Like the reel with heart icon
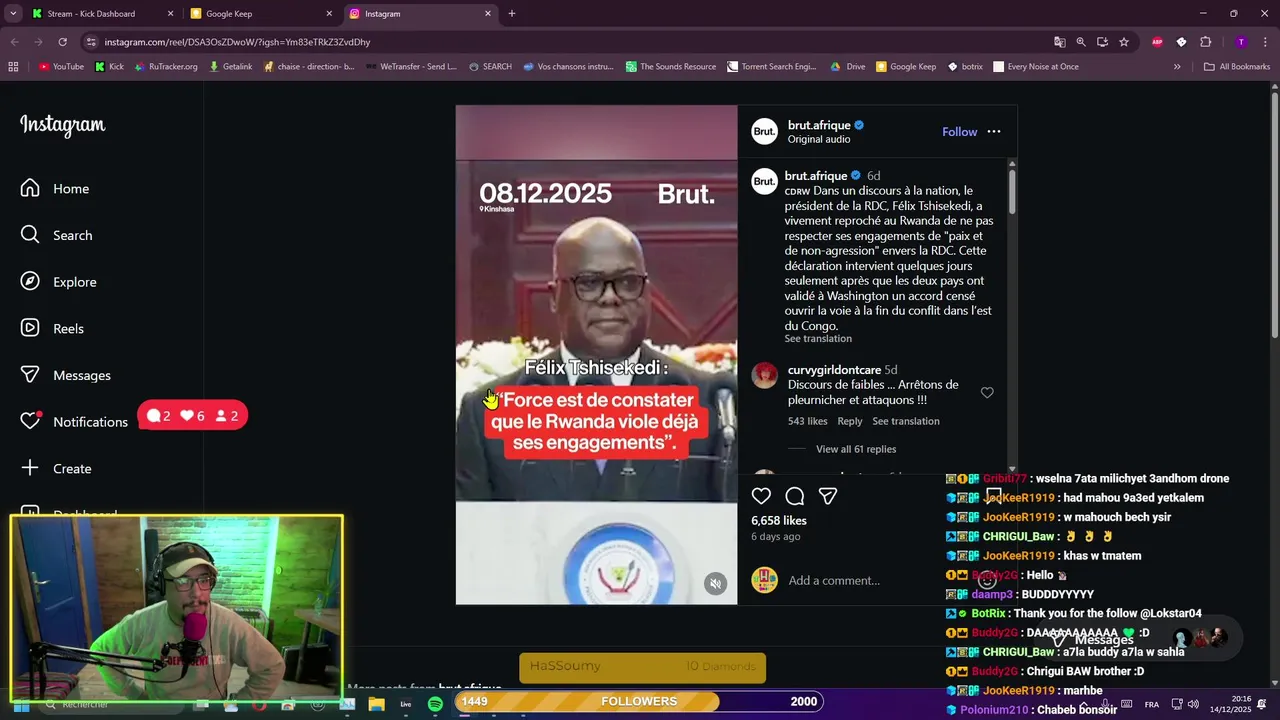The height and width of the screenshot is (720, 1280). coord(761,496)
